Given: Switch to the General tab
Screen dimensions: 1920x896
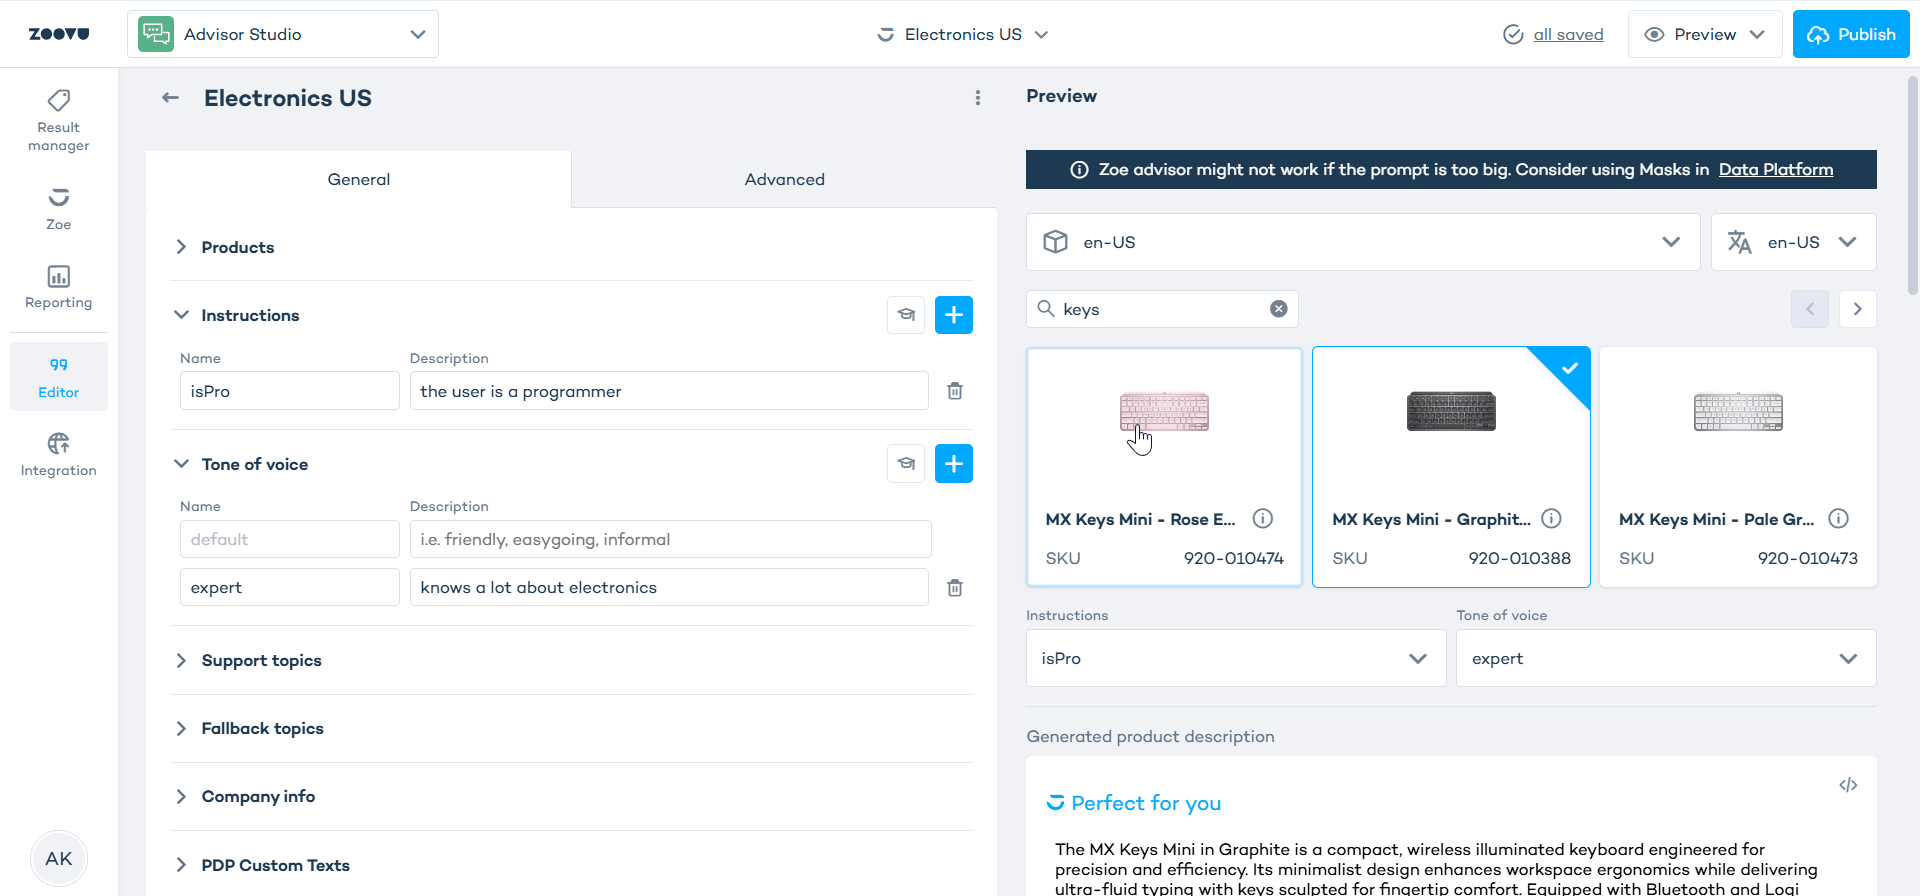Looking at the screenshot, I should (x=358, y=180).
